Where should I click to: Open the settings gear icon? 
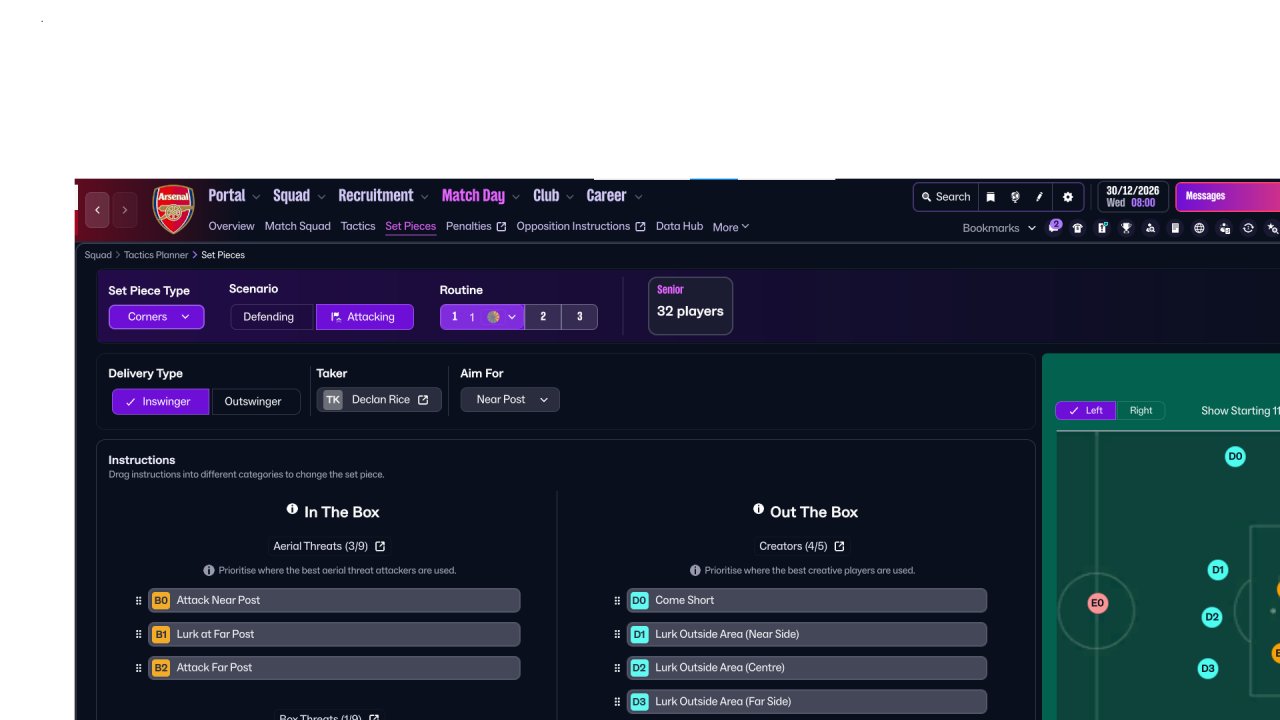tap(1068, 197)
